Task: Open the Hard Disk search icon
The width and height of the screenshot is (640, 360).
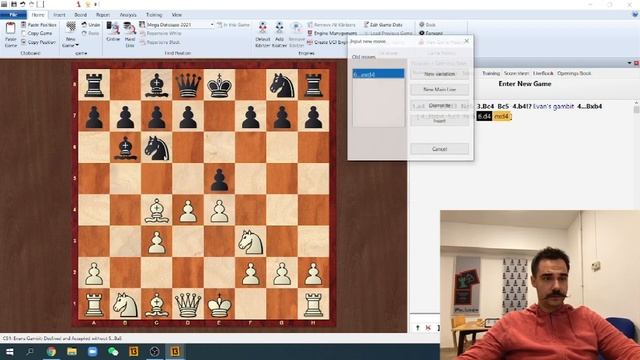Action: pyautogui.click(x=129, y=28)
